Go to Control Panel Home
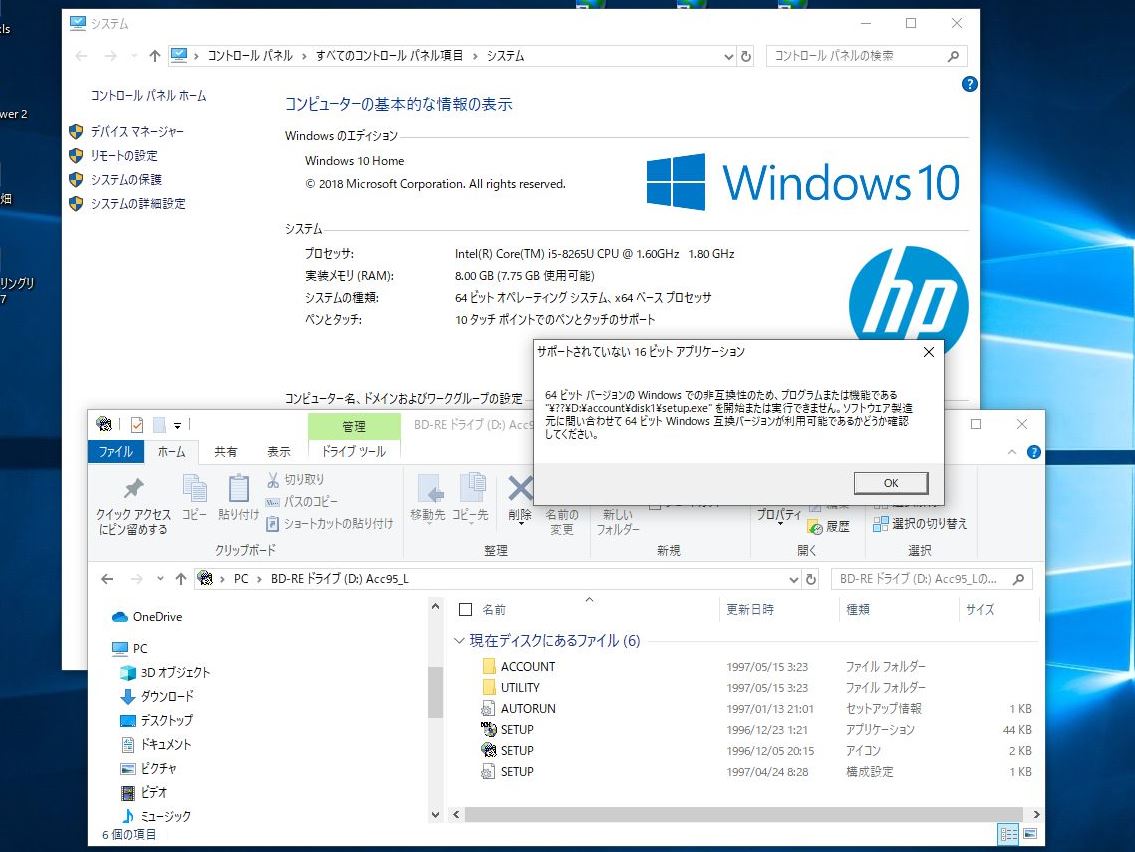Screen dimensions: 1135x852 148,96
